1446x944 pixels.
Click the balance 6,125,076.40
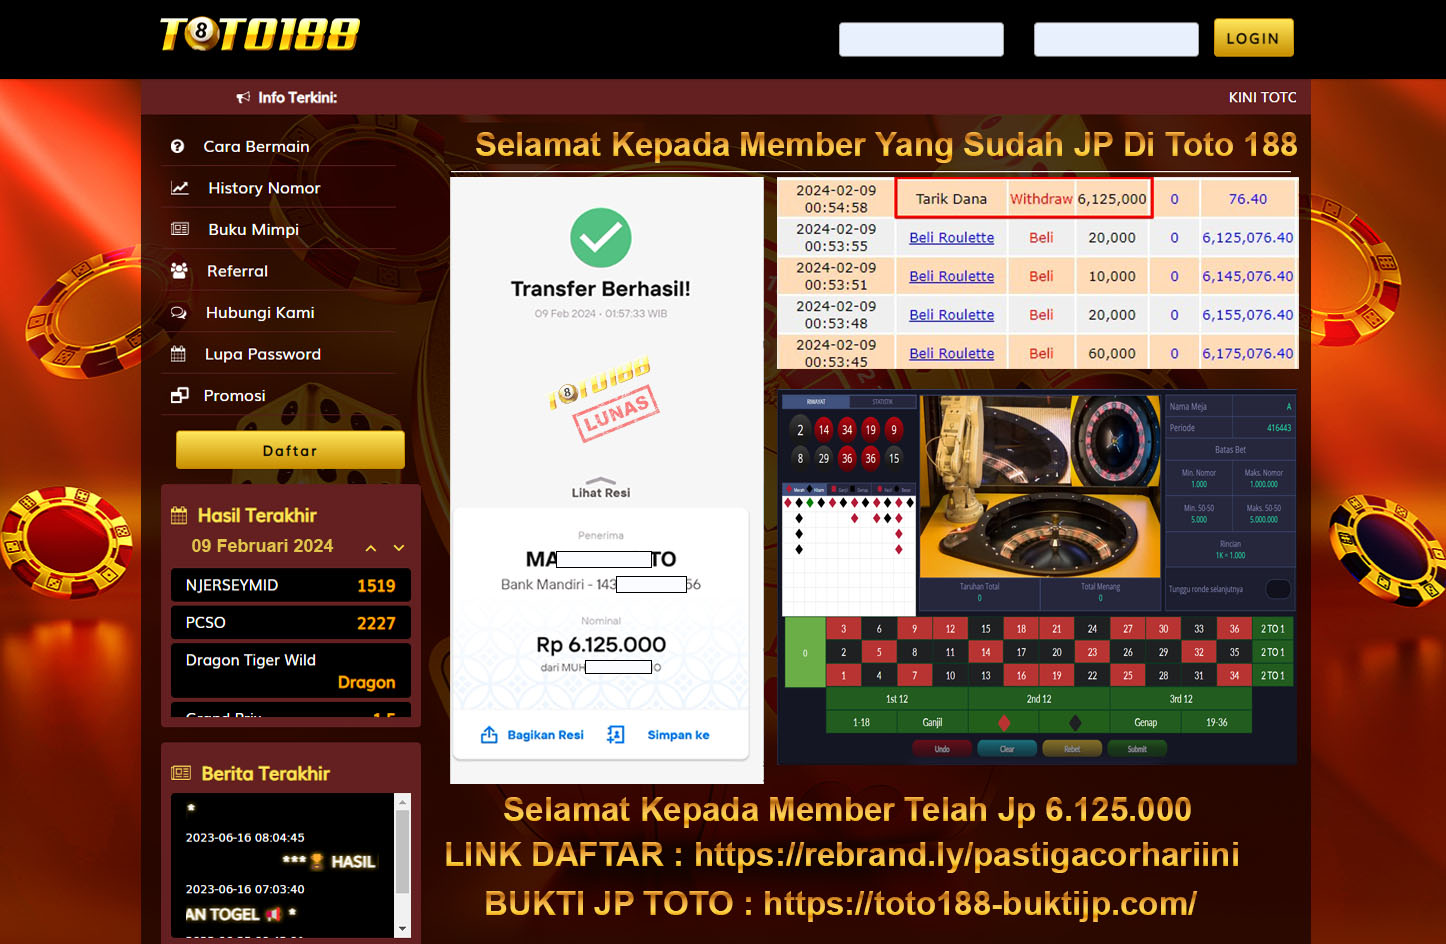(1247, 238)
